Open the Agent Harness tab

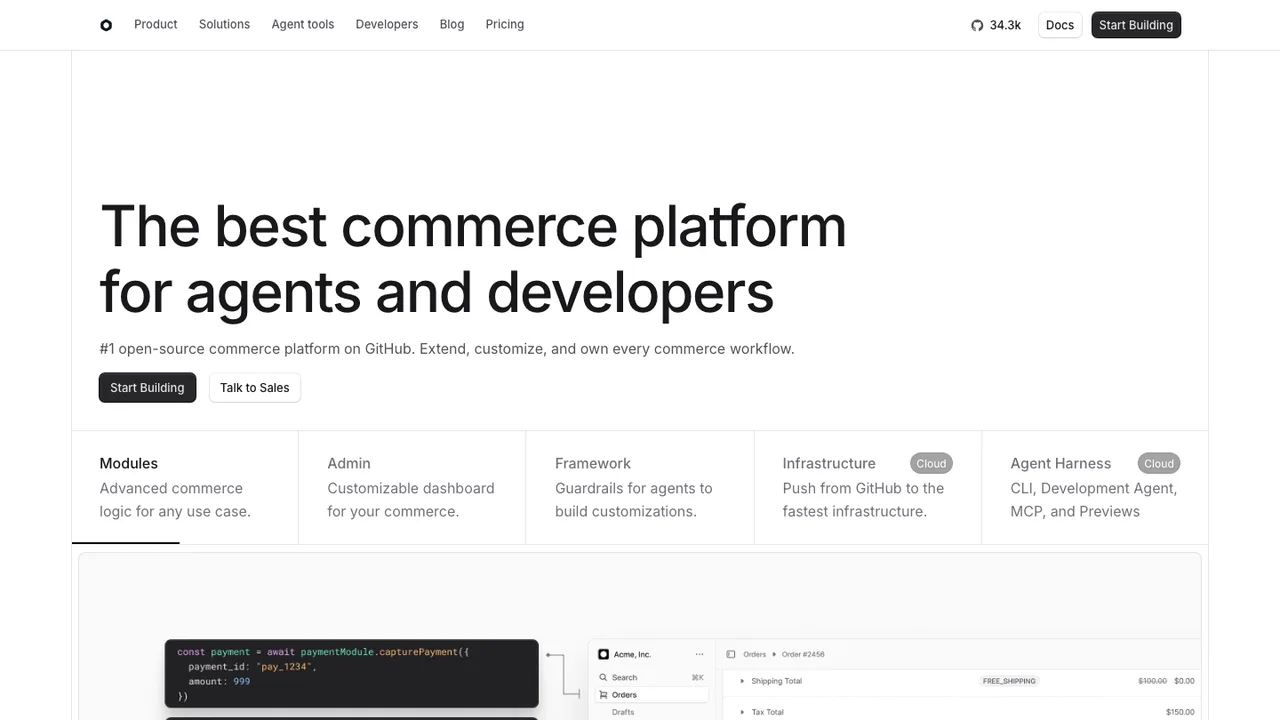(x=1095, y=487)
